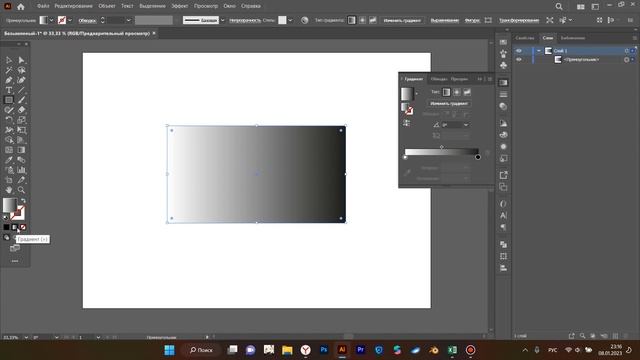Open the stroke color dropdown in control bar
The width and height of the screenshot is (640, 360).
click(x=70, y=20)
